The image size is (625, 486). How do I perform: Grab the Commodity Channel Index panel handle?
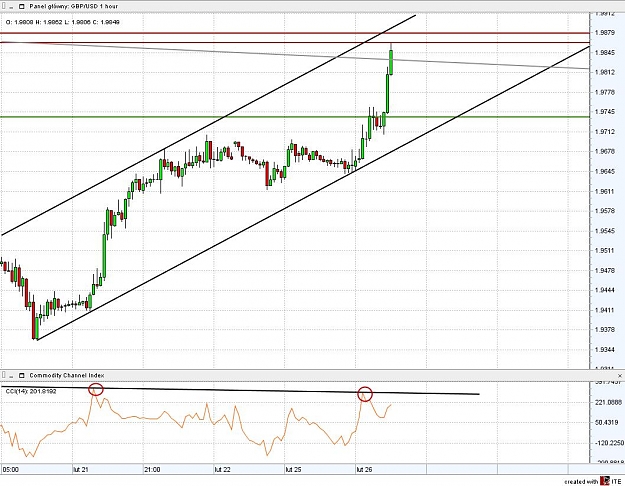coord(4,376)
